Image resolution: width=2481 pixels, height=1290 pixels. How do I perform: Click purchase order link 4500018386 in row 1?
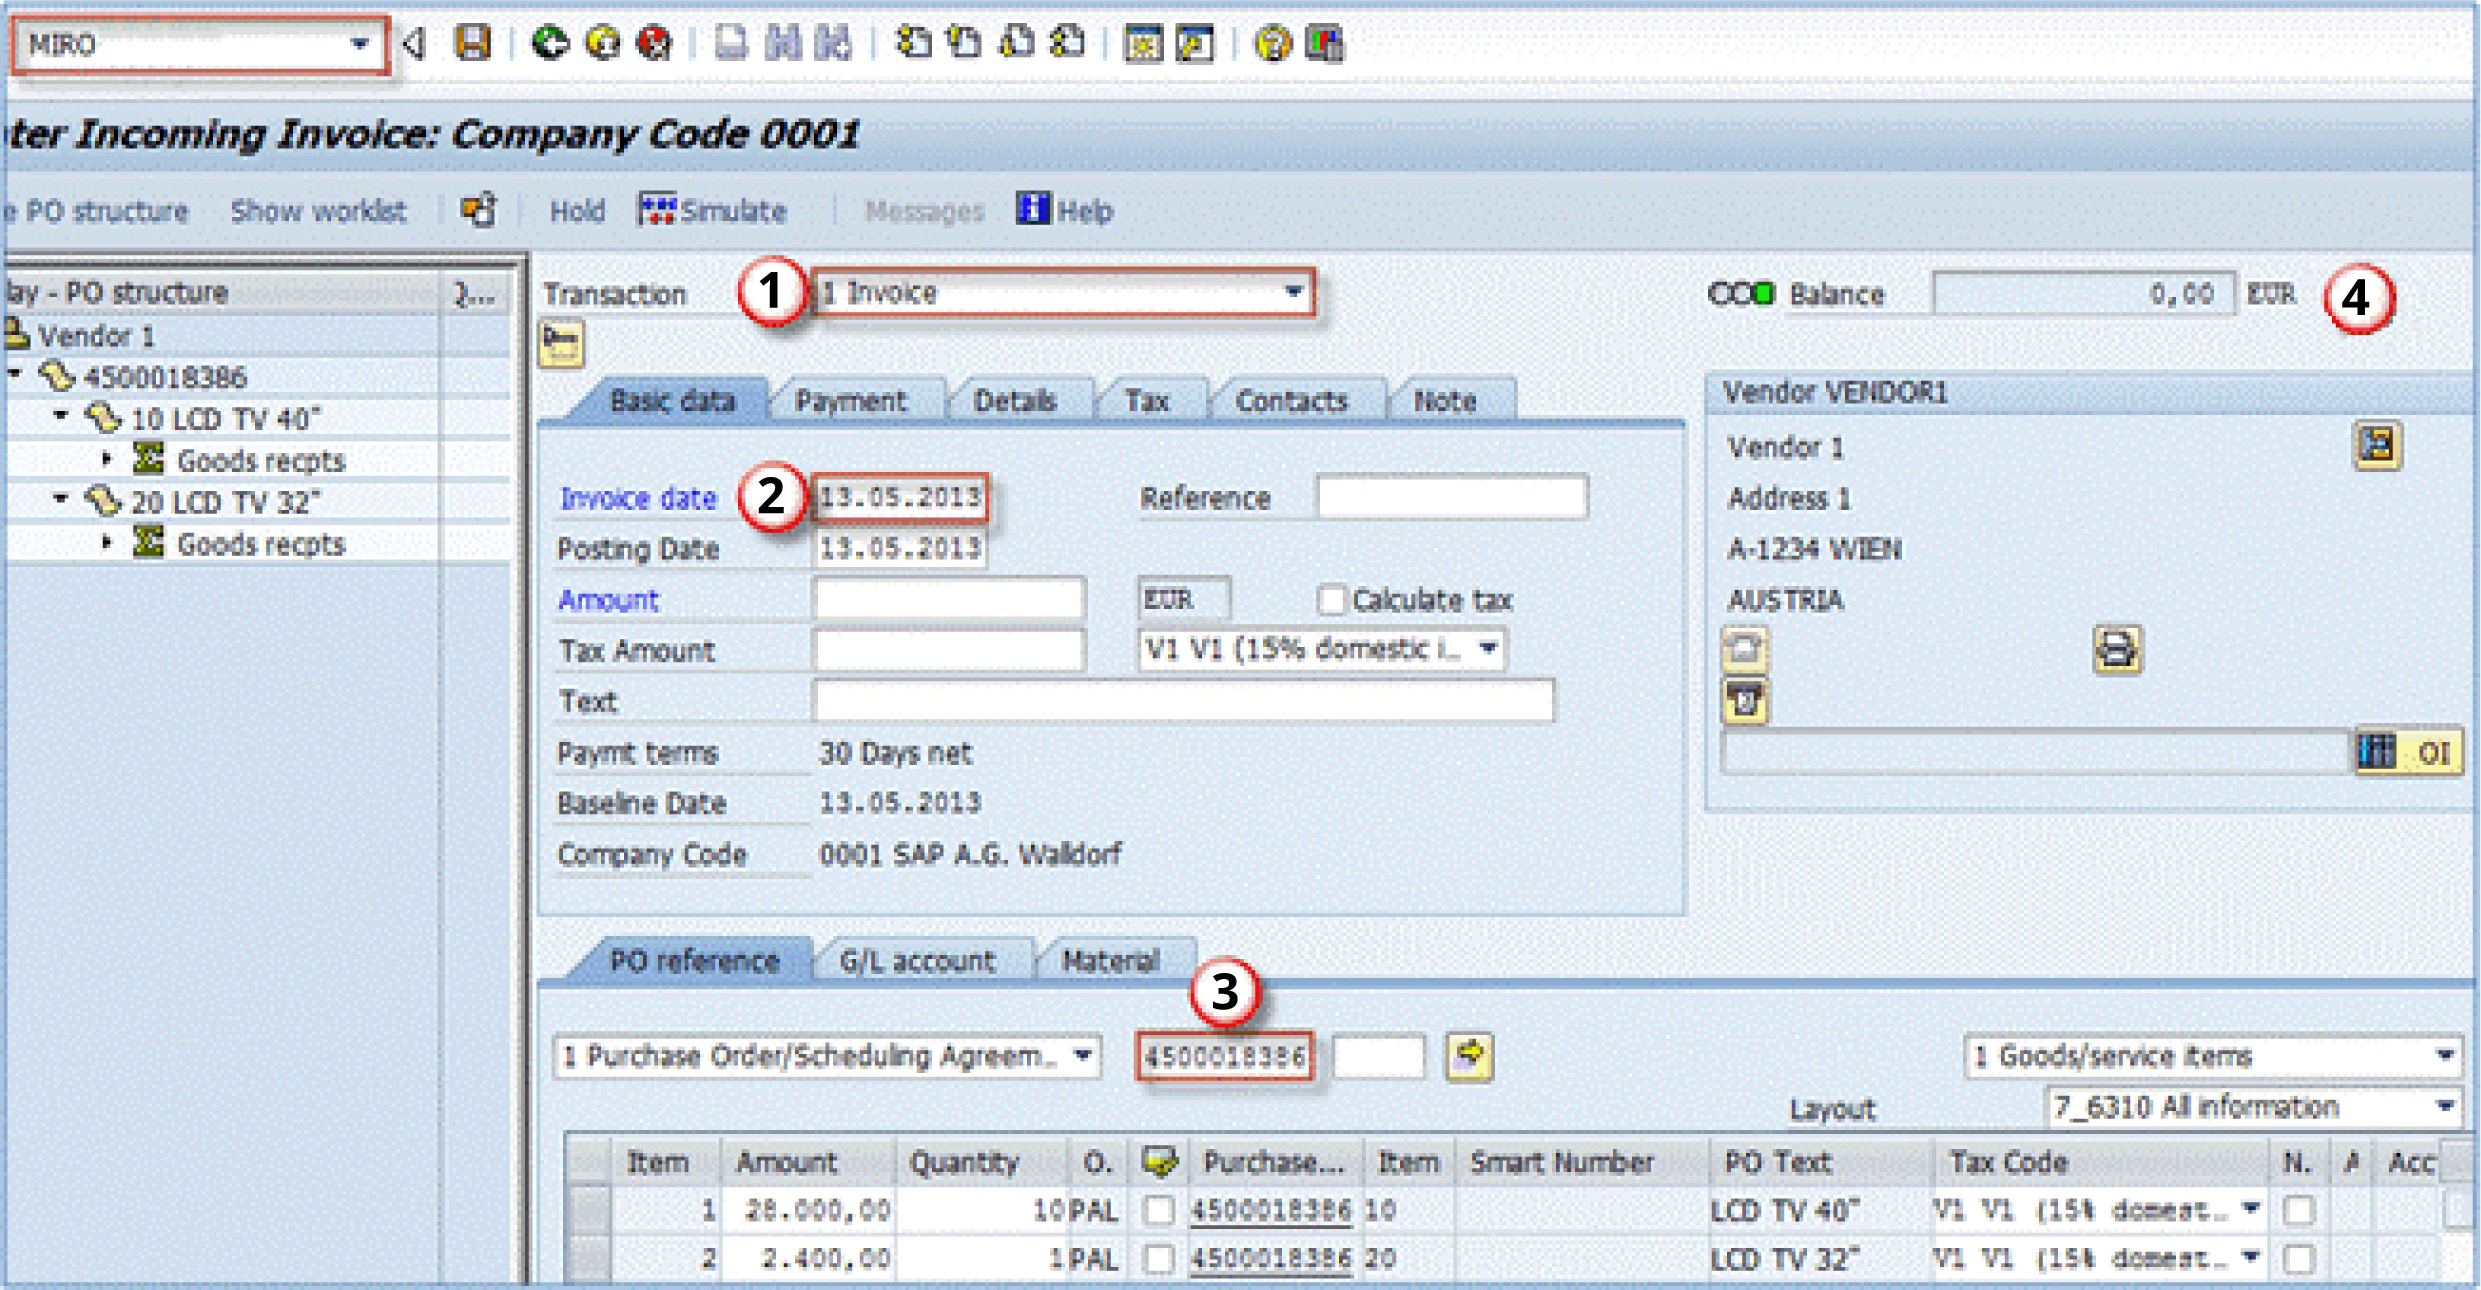coord(1270,1210)
